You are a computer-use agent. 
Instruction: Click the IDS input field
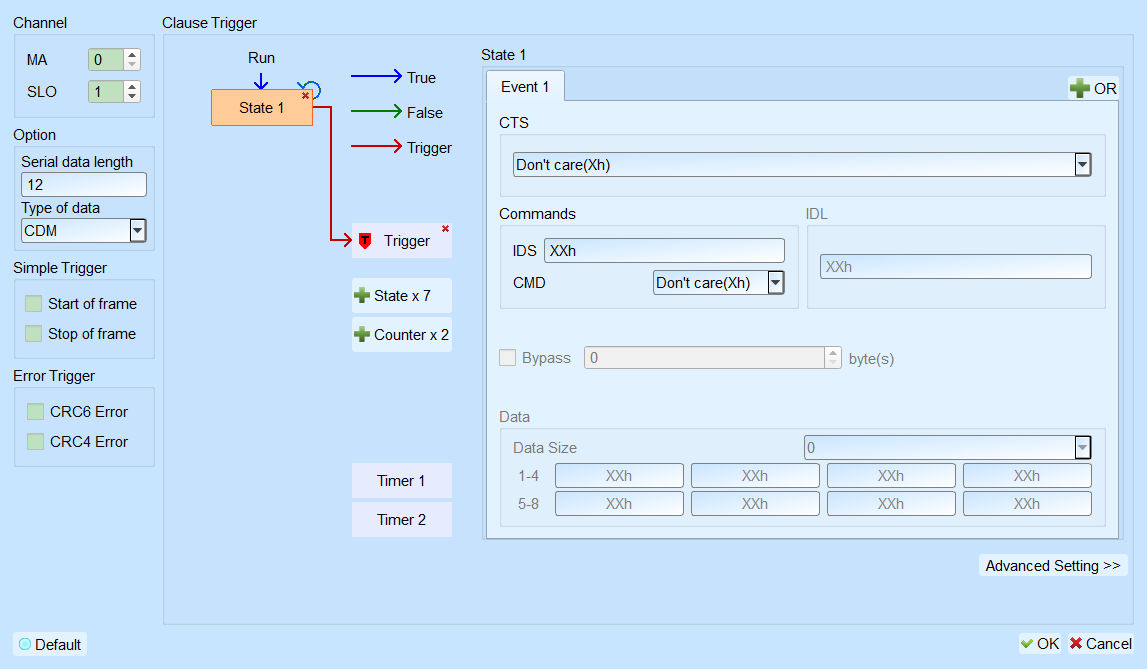point(664,250)
